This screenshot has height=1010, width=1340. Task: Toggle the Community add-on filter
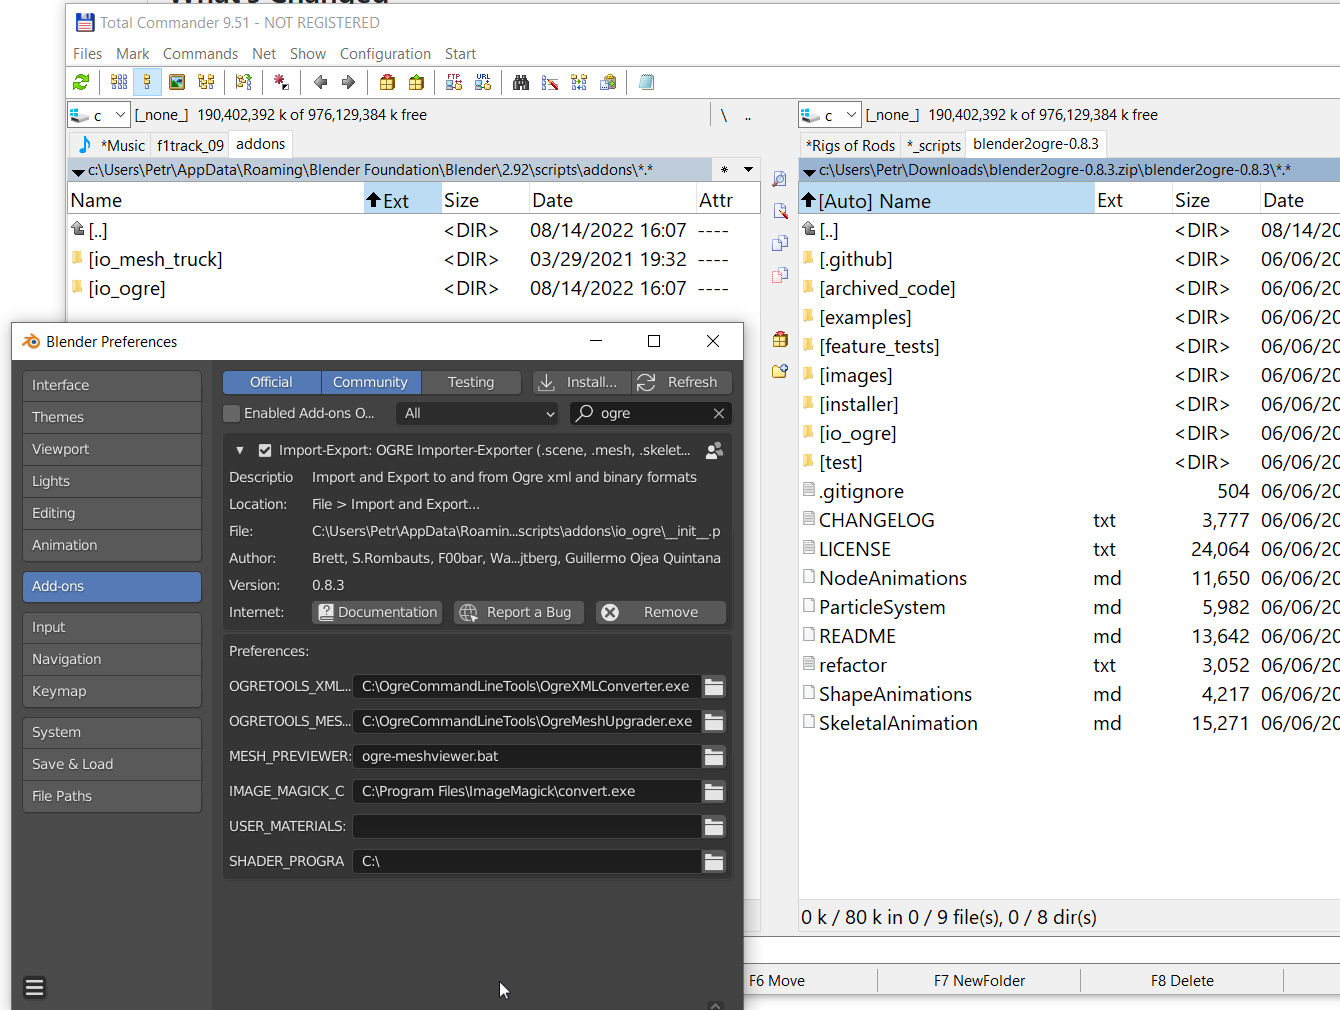click(370, 382)
